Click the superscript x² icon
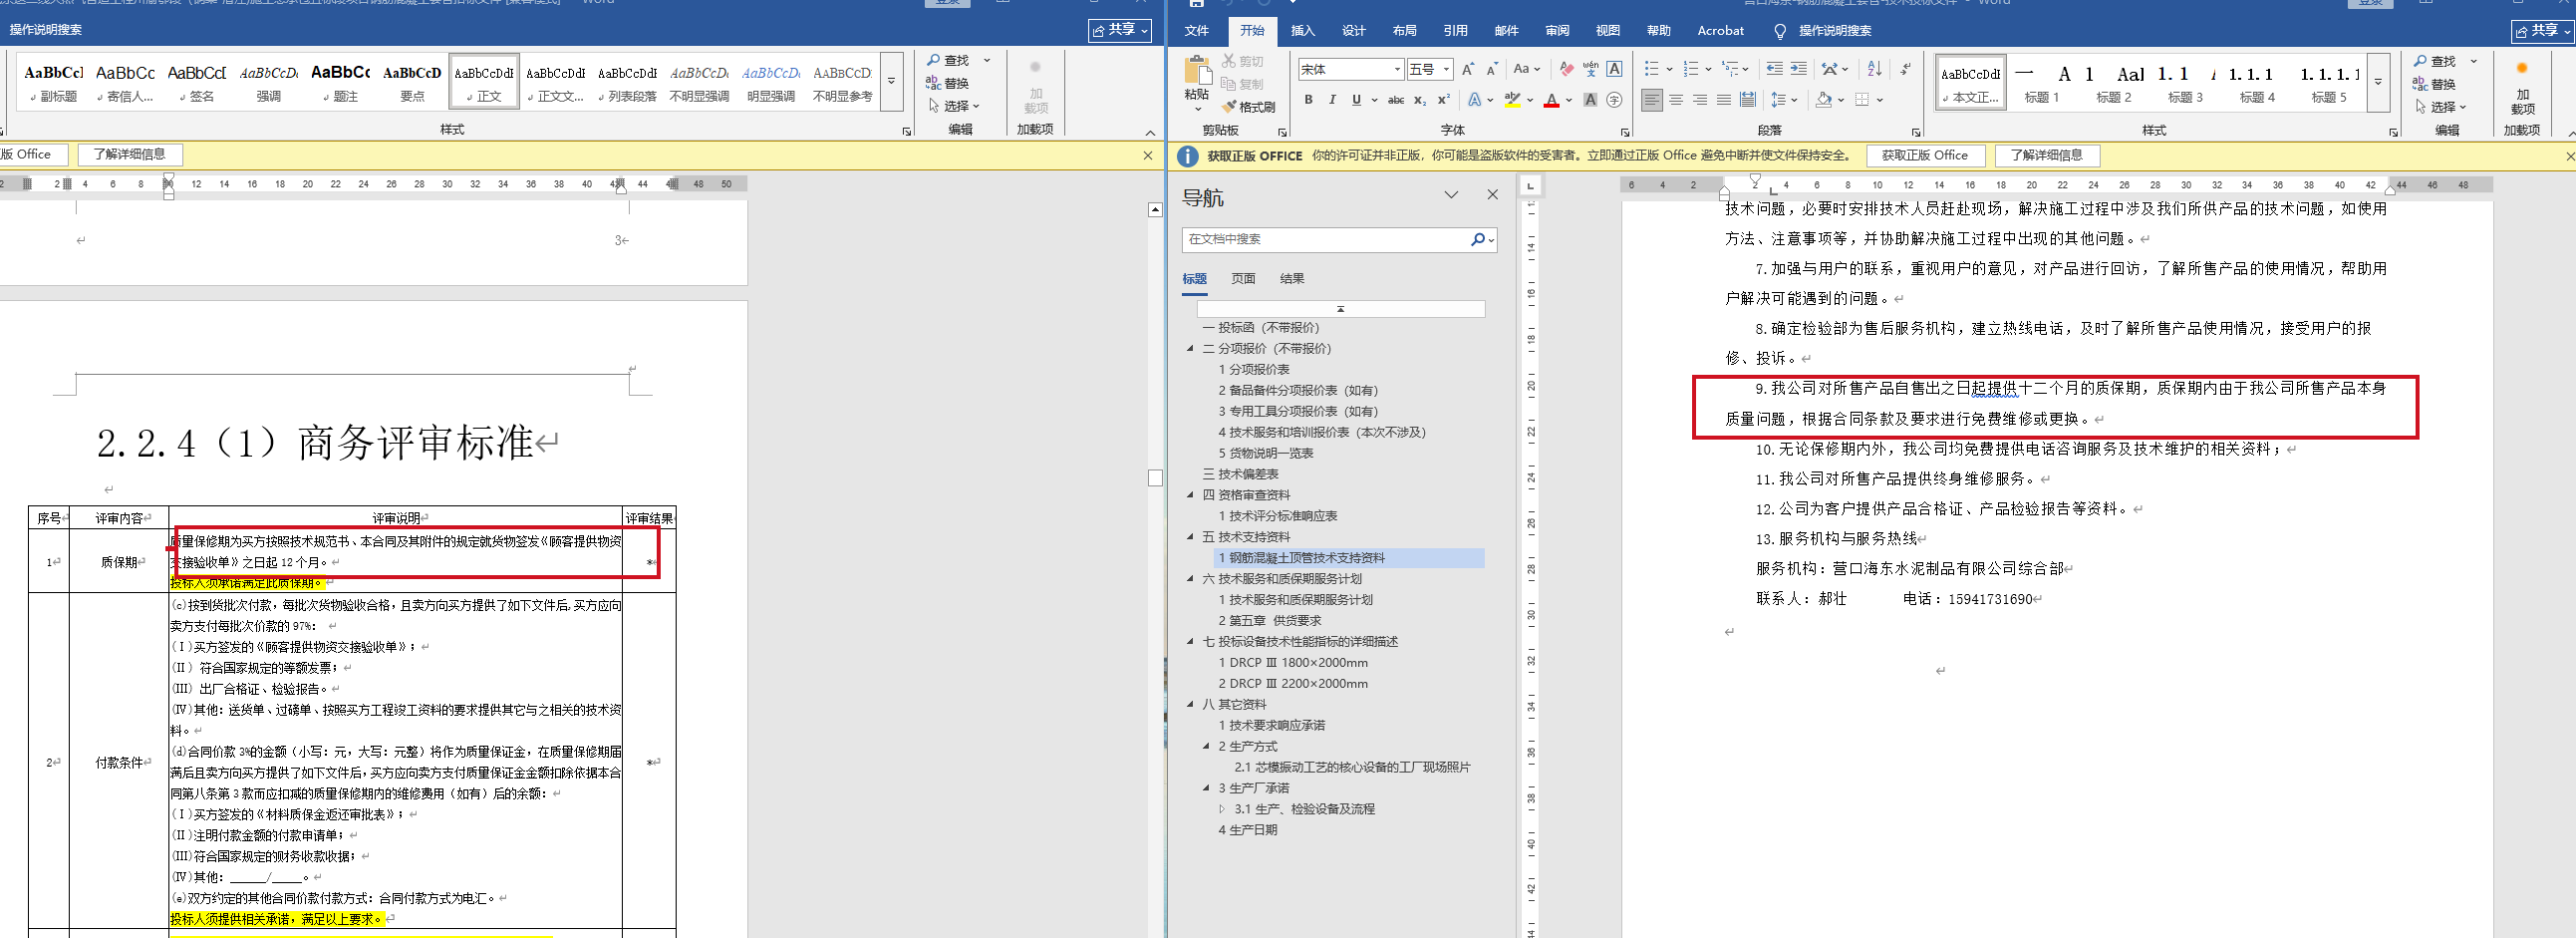The width and height of the screenshot is (2576, 938). (x=1443, y=100)
